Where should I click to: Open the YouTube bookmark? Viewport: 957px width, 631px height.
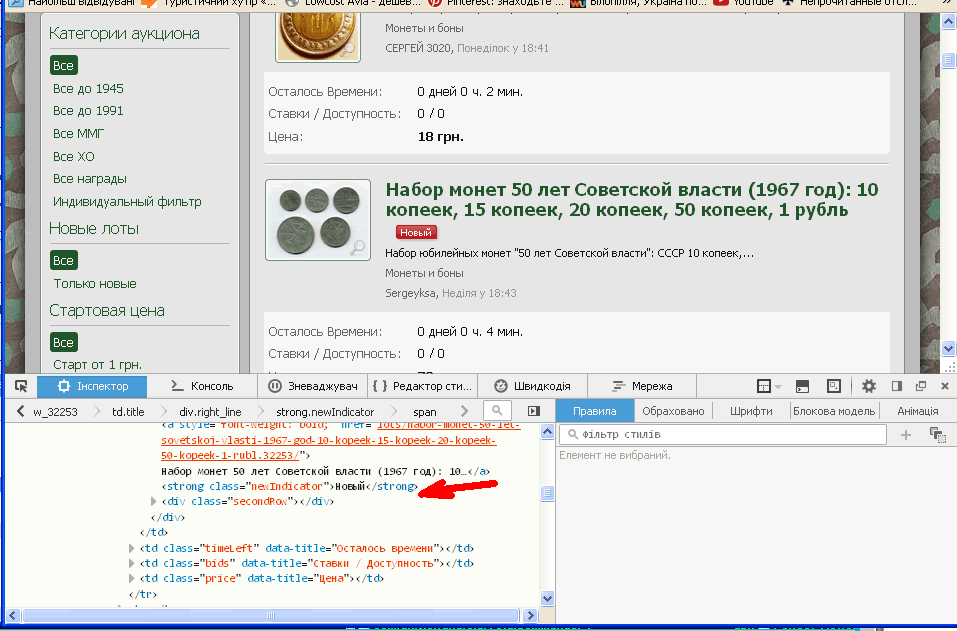(745, 3)
